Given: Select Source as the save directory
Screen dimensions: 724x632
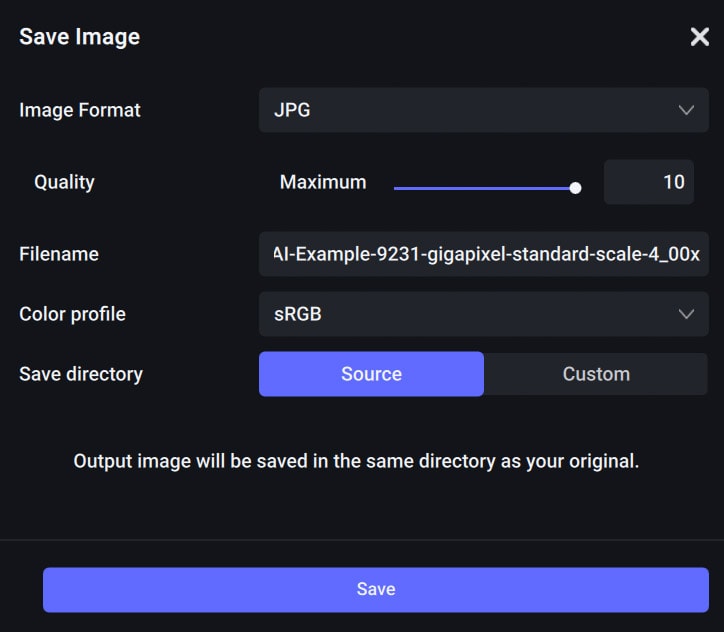Looking at the screenshot, I should click(371, 374).
